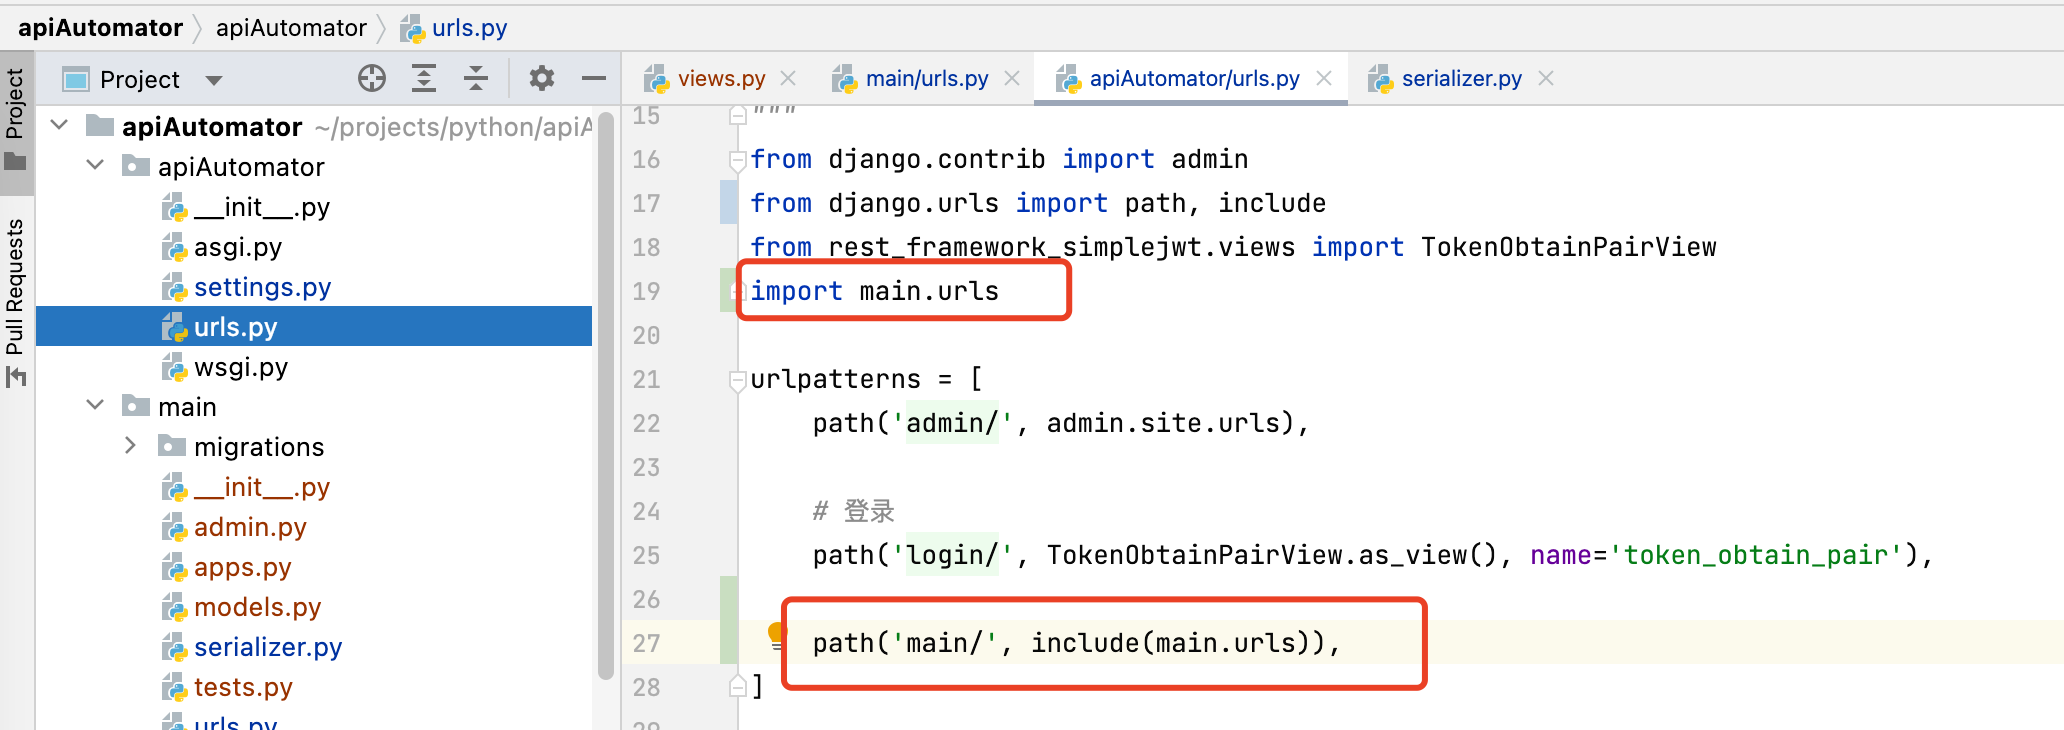
Task: Click the fold end marker on line 28
Action: [x=737, y=686]
